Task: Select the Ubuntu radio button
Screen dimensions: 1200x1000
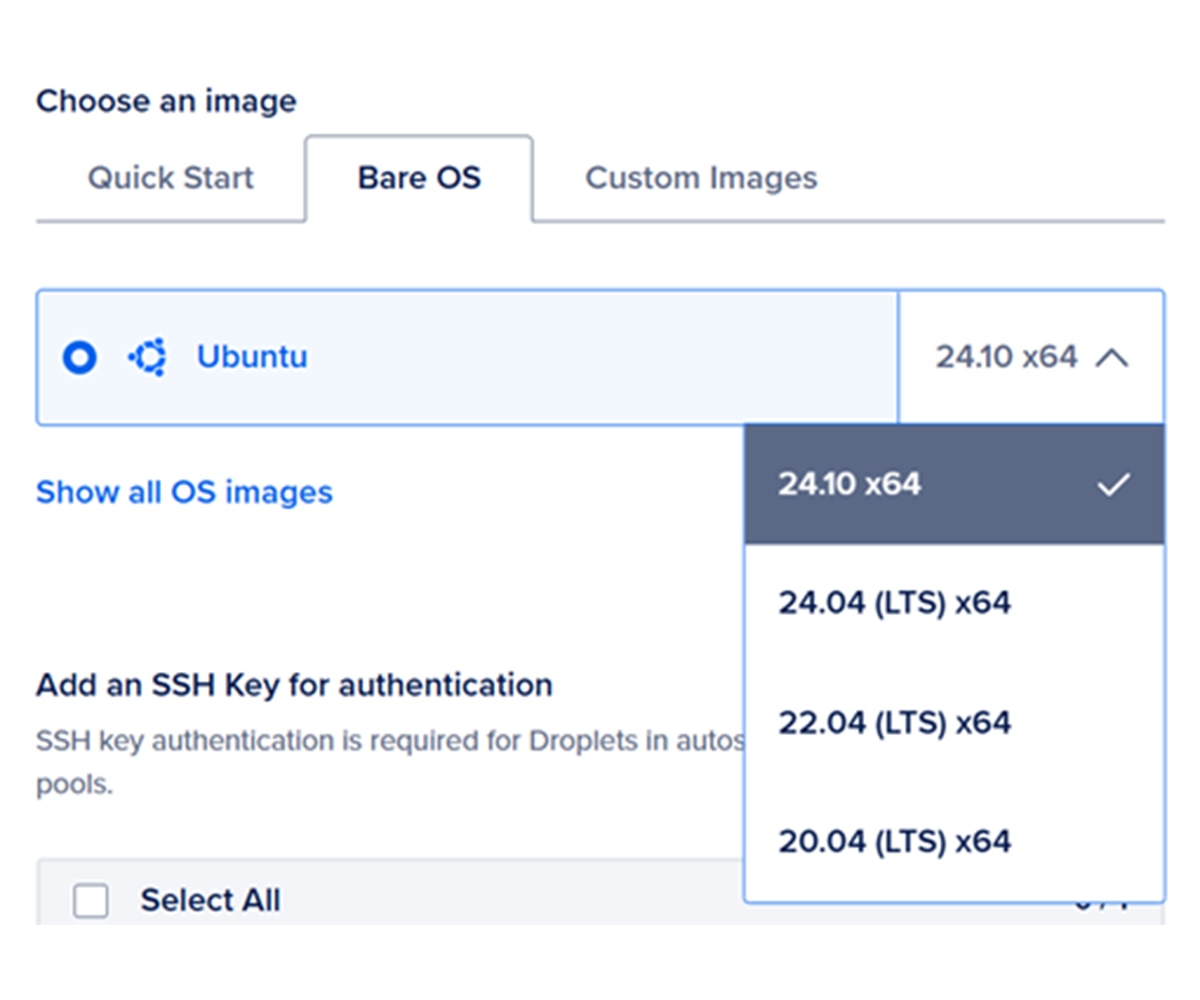Action: 79,357
